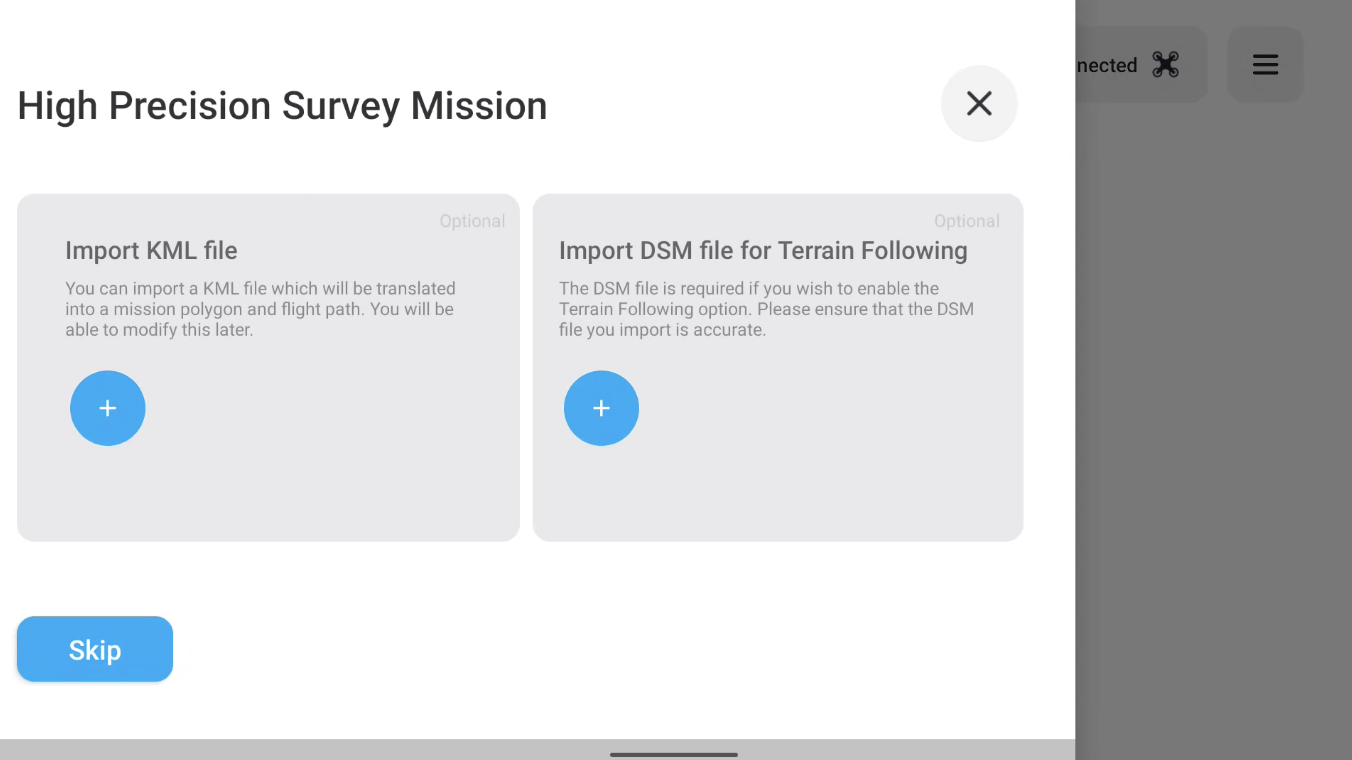The height and width of the screenshot is (760, 1352).
Task: Tap the gesture pill at screen bottom
Action: 673,755
